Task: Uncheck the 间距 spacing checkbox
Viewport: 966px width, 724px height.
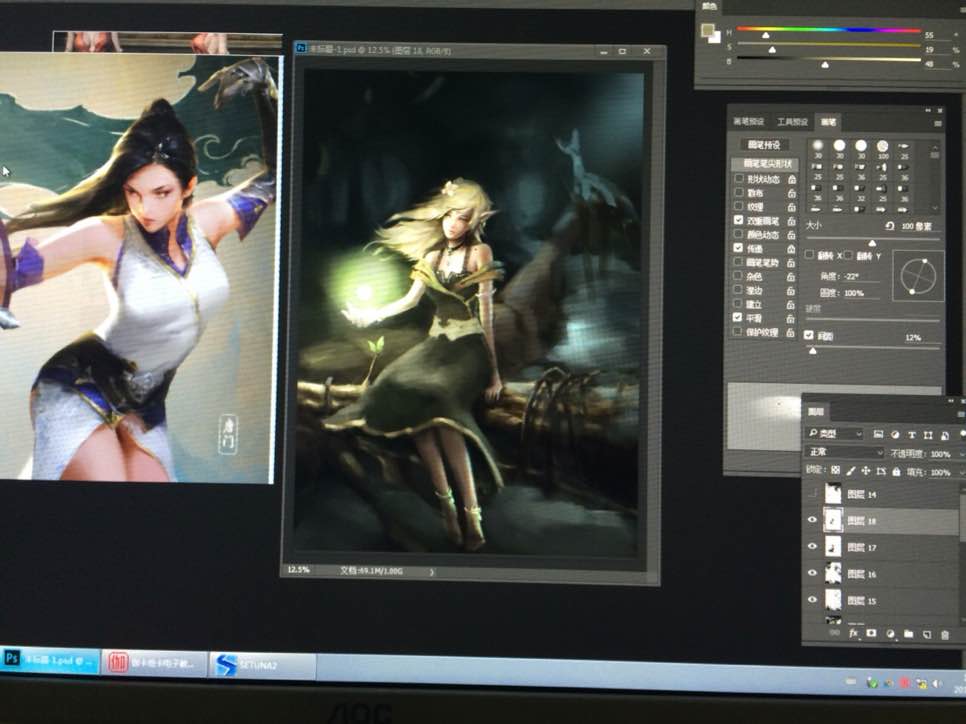Action: (809, 335)
